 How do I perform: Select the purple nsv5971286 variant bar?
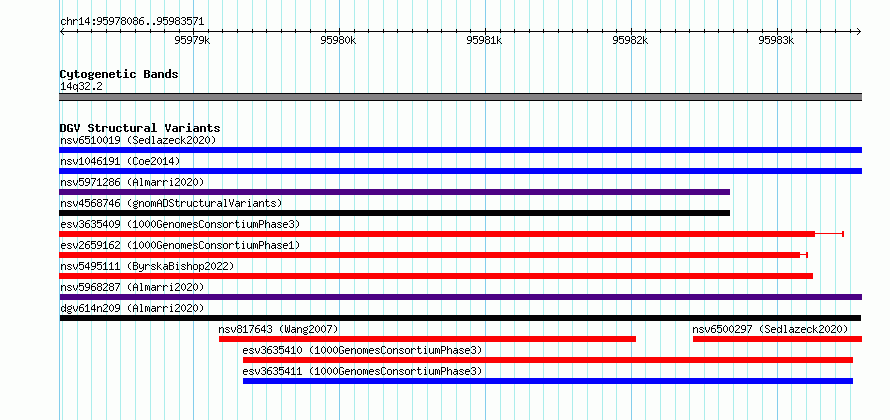click(394, 192)
